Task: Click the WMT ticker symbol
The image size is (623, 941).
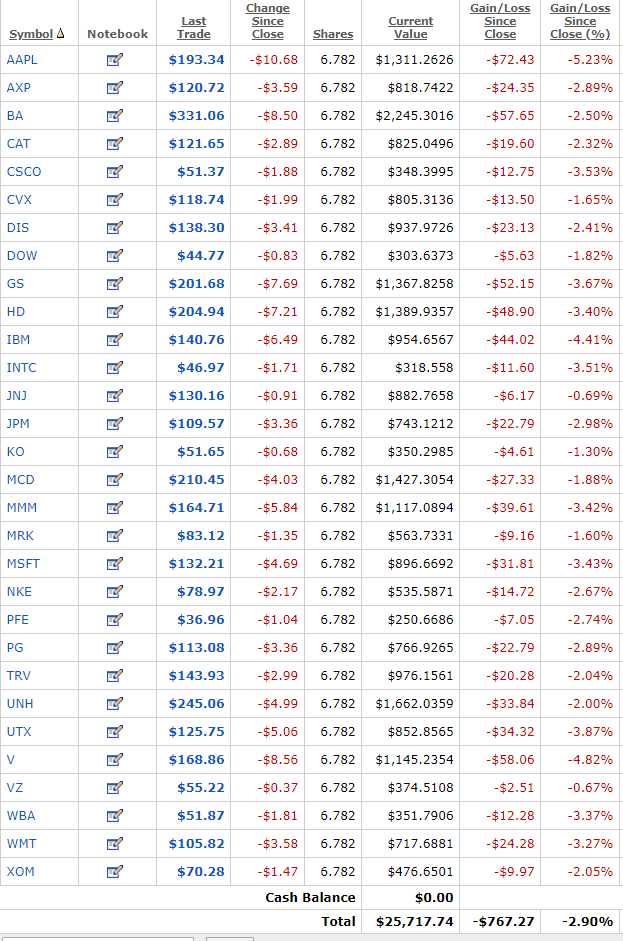Action: pos(20,844)
